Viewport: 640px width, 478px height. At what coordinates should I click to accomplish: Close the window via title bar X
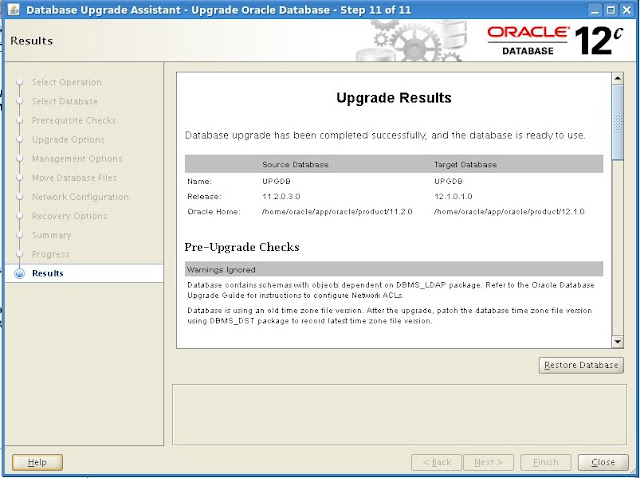[627, 10]
